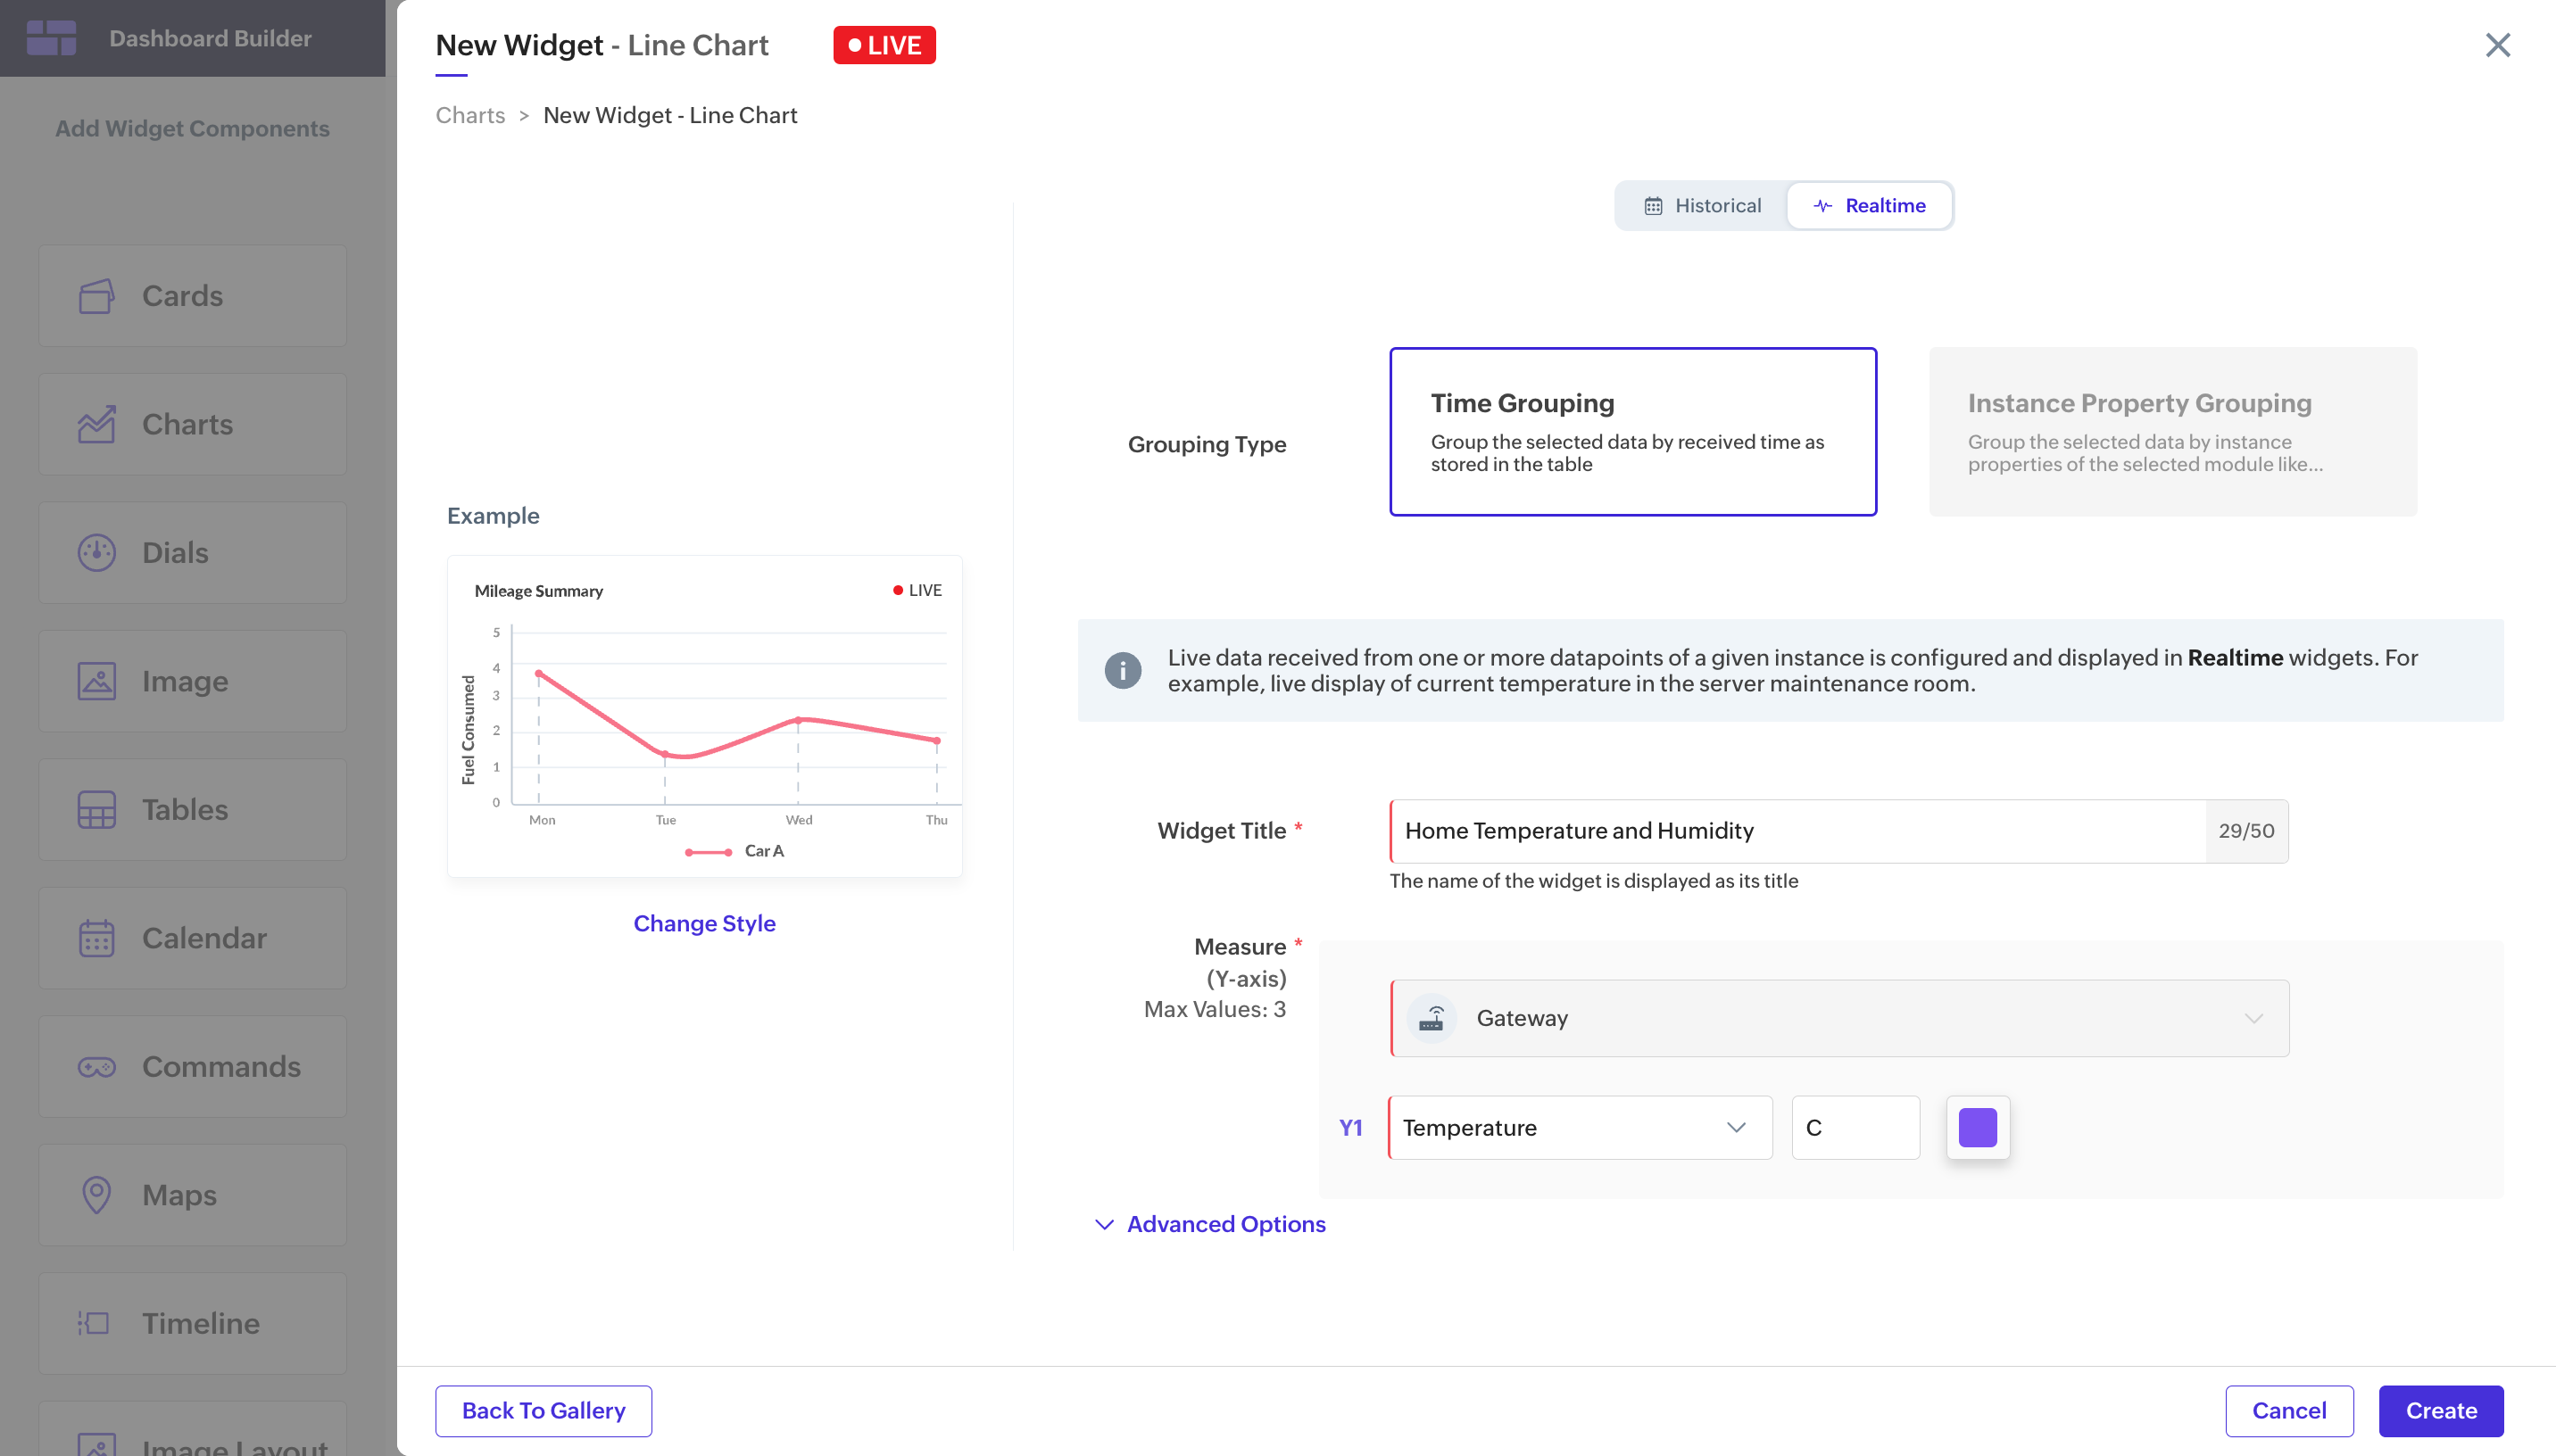This screenshot has height=1456, width=2556.
Task: Click Charts breadcrumb link
Action: coord(470,115)
